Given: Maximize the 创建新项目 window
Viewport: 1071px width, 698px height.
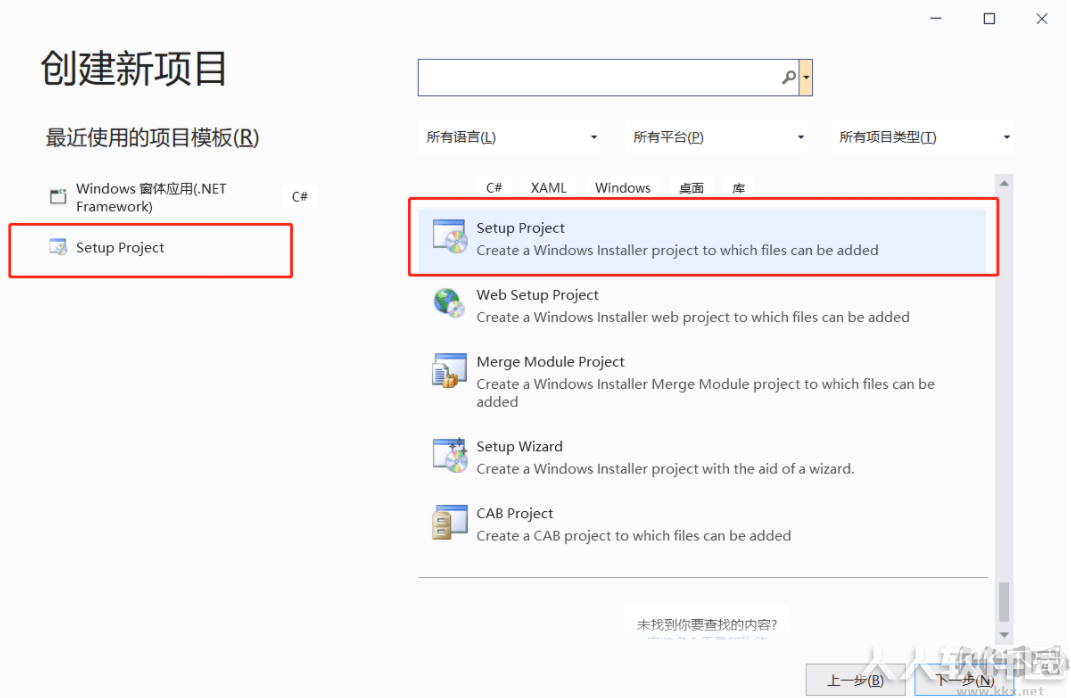Looking at the screenshot, I should point(989,18).
